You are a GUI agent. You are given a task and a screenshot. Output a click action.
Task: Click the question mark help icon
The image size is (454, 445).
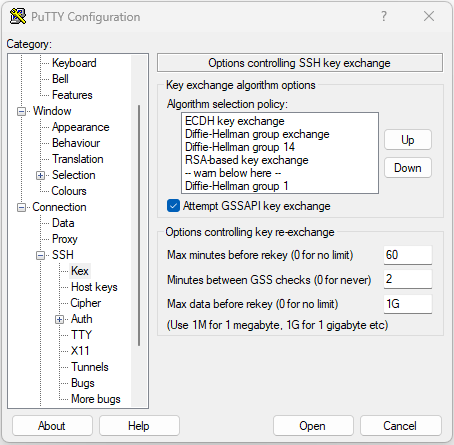pyautogui.click(x=384, y=16)
